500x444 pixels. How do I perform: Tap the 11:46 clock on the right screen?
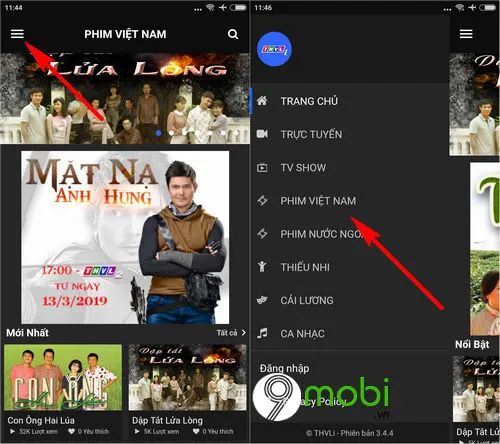pyautogui.click(x=263, y=7)
